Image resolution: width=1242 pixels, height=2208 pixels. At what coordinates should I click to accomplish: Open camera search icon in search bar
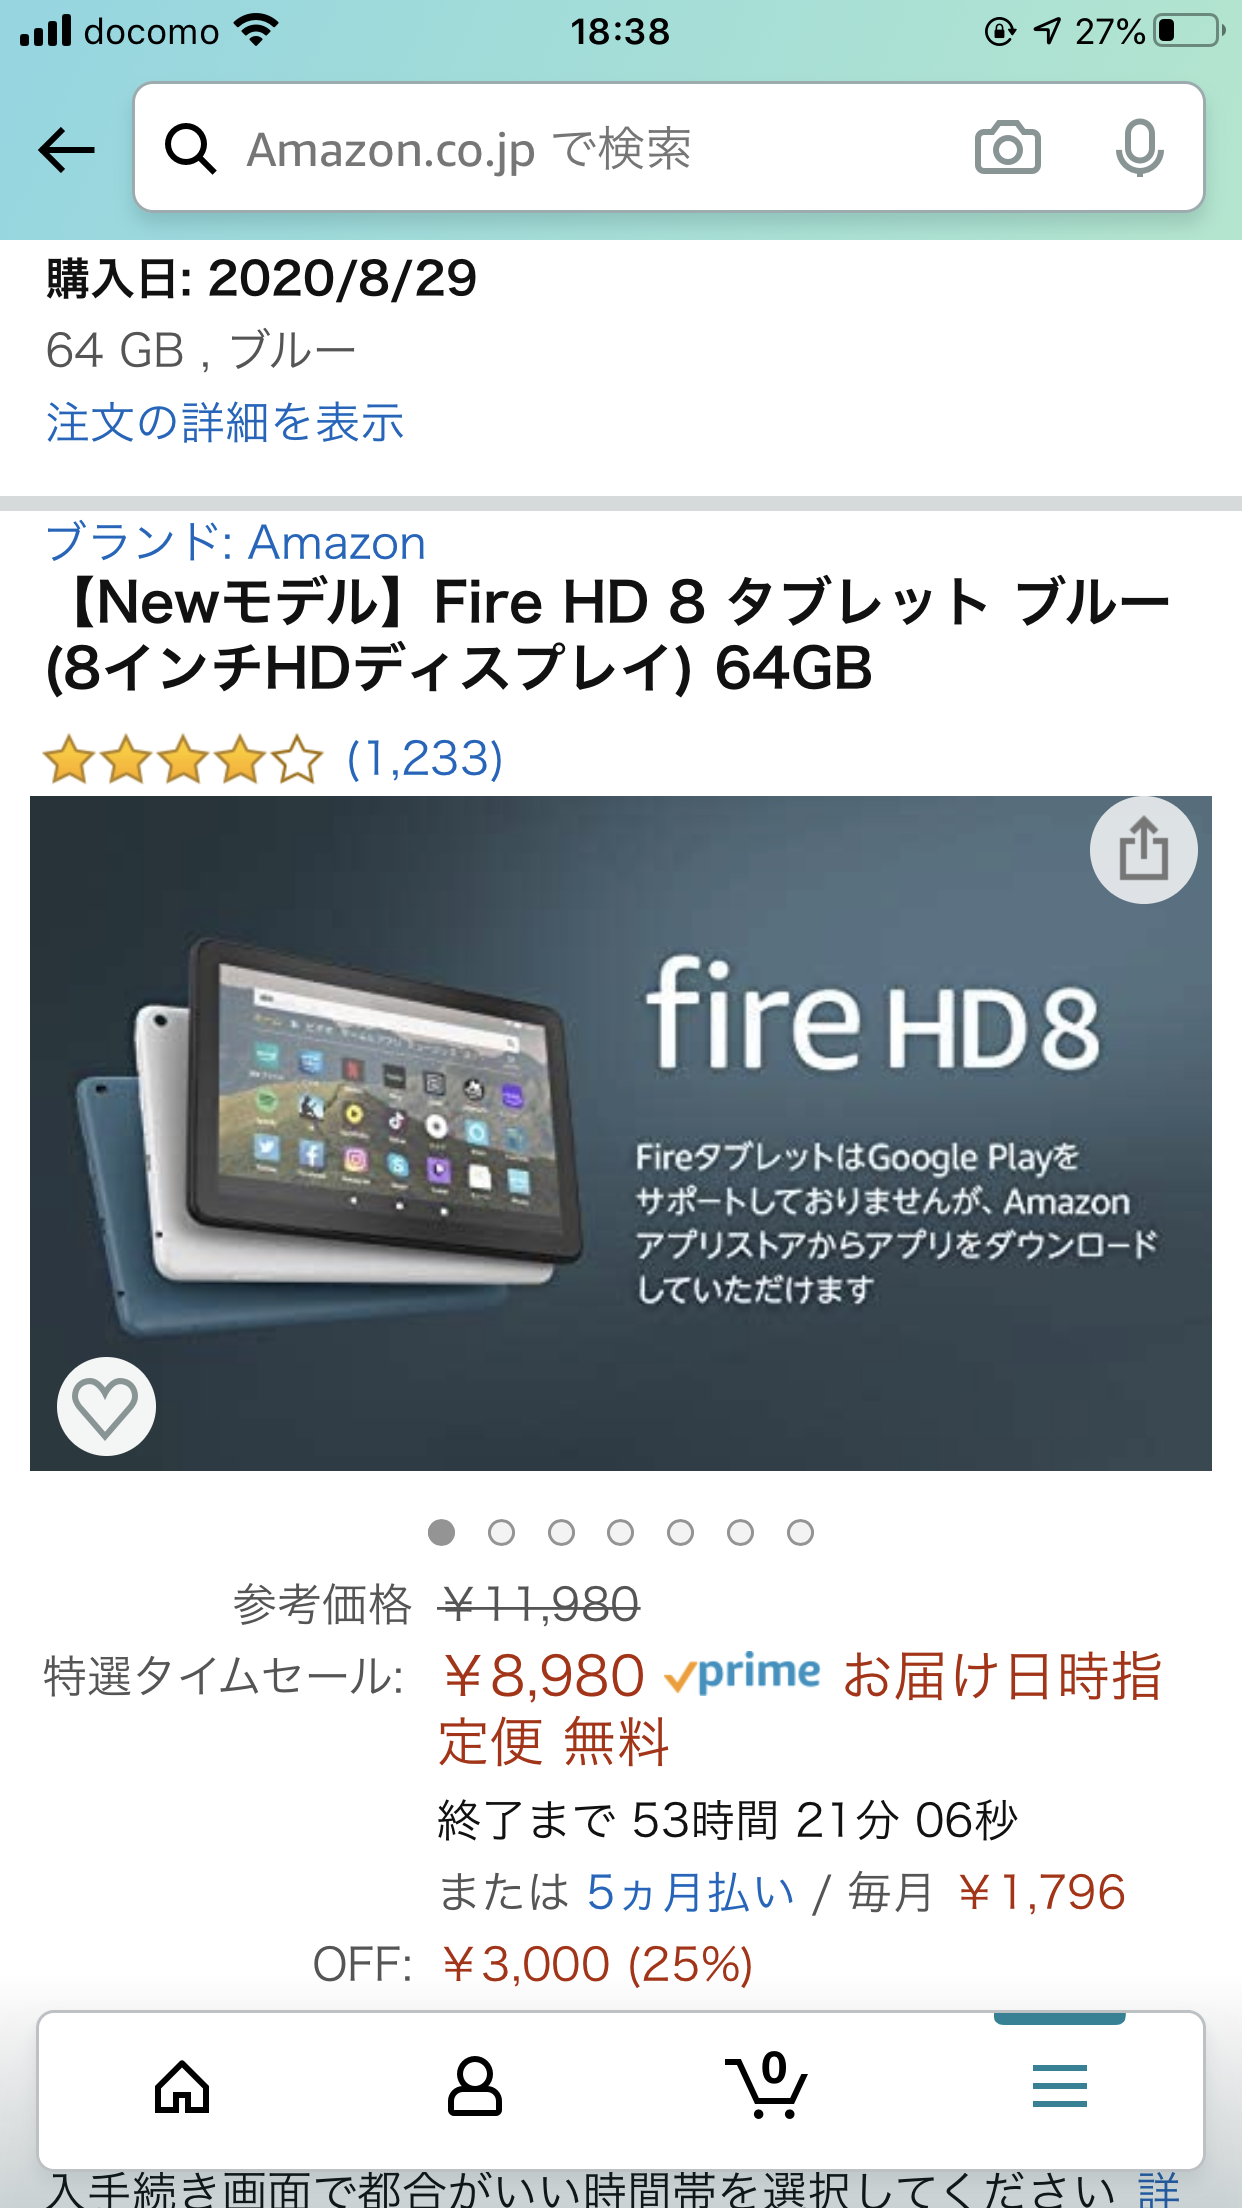pyautogui.click(x=1007, y=148)
